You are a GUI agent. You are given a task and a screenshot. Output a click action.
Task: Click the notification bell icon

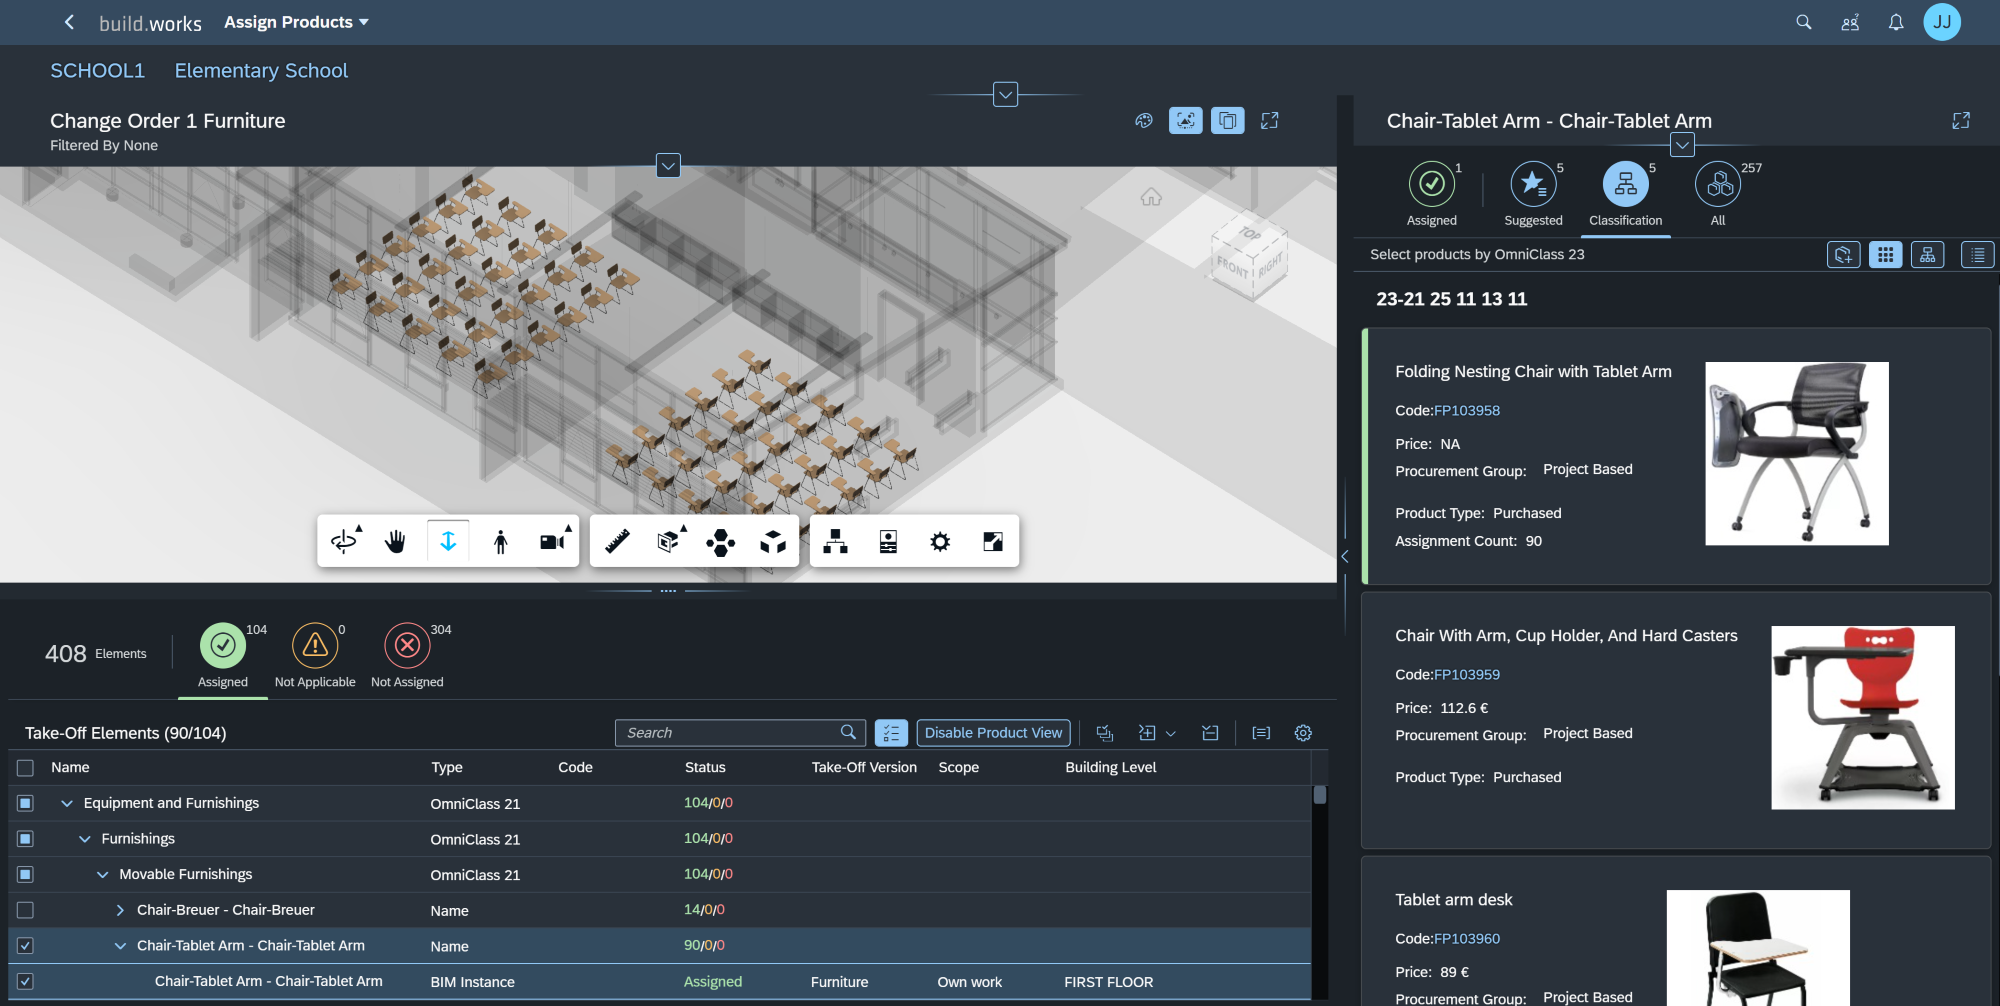click(x=1896, y=22)
